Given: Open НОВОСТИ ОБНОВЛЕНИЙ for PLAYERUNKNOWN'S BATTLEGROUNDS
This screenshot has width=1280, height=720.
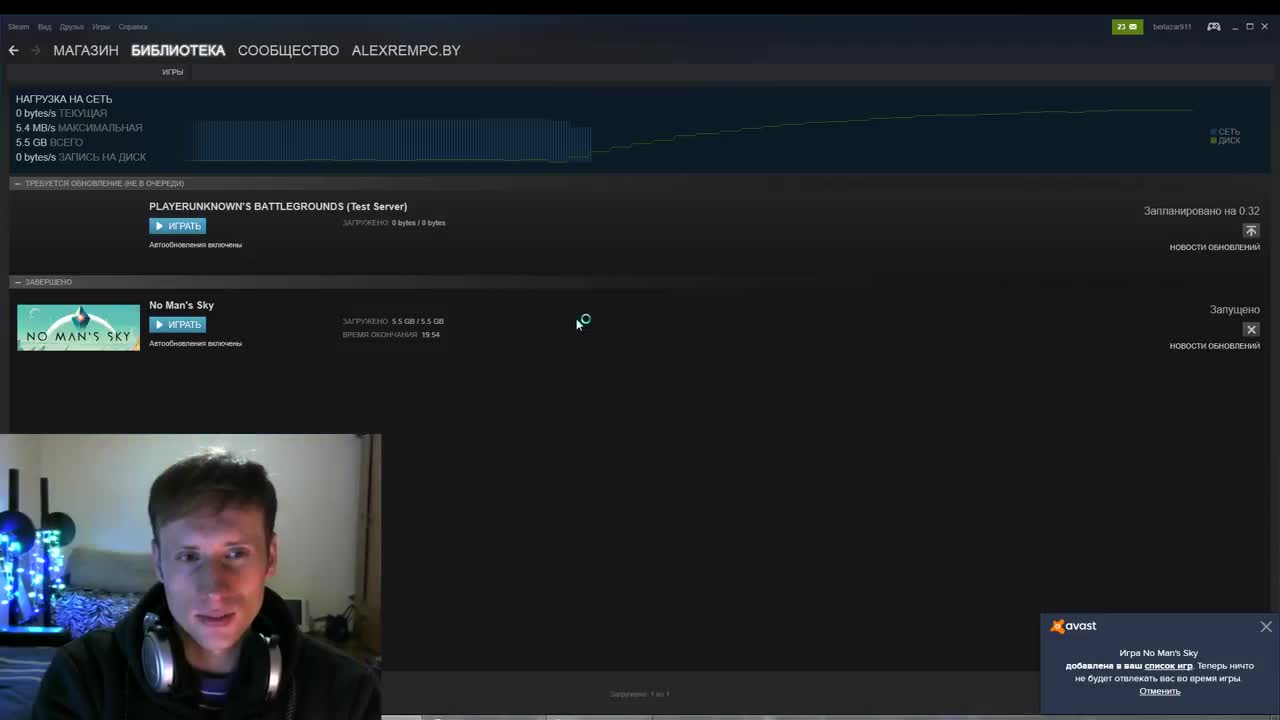Looking at the screenshot, I should (x=1215, y=247).
